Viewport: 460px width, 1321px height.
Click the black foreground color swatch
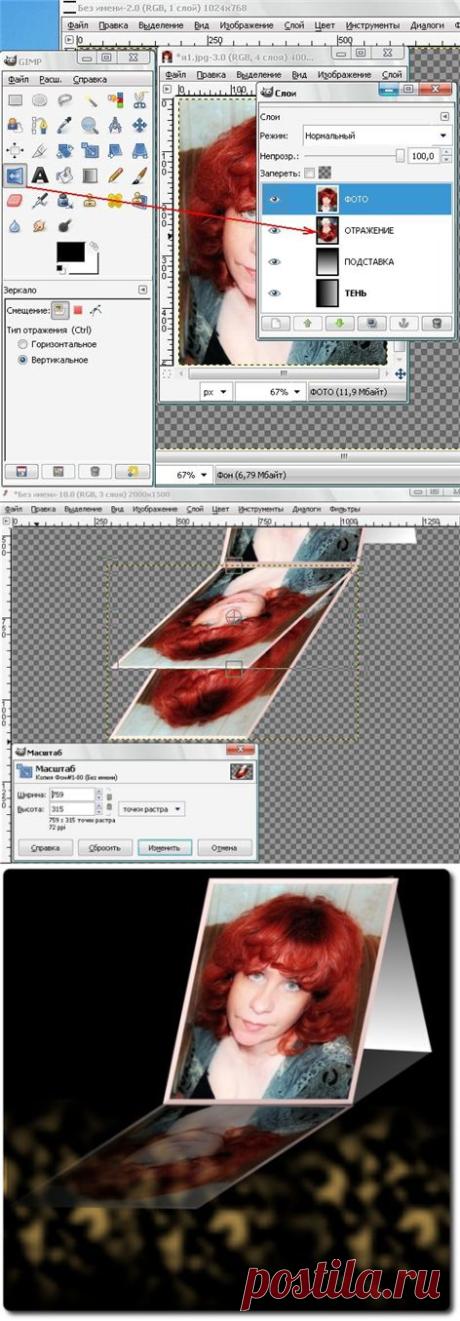pos(73,252)
